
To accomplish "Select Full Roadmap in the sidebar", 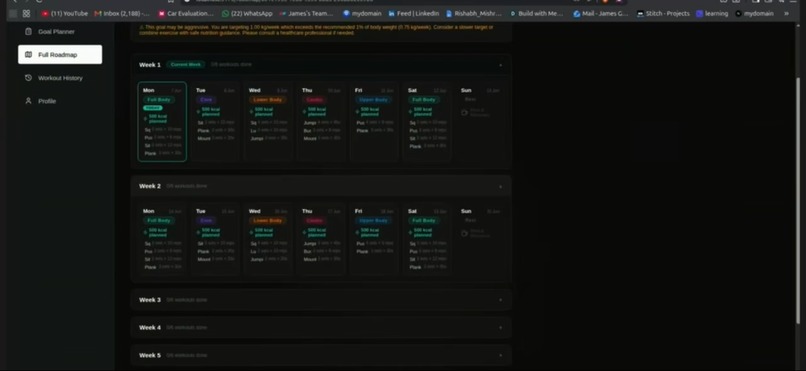I will (60, 54).
